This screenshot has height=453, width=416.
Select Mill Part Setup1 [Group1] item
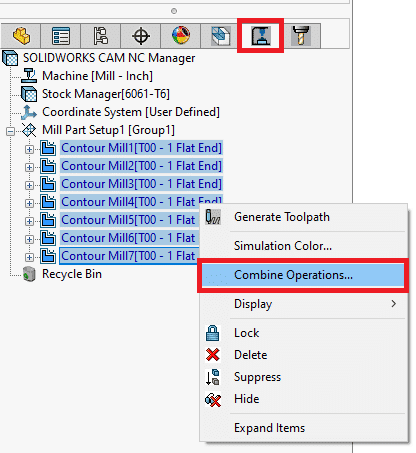point(108,130)
